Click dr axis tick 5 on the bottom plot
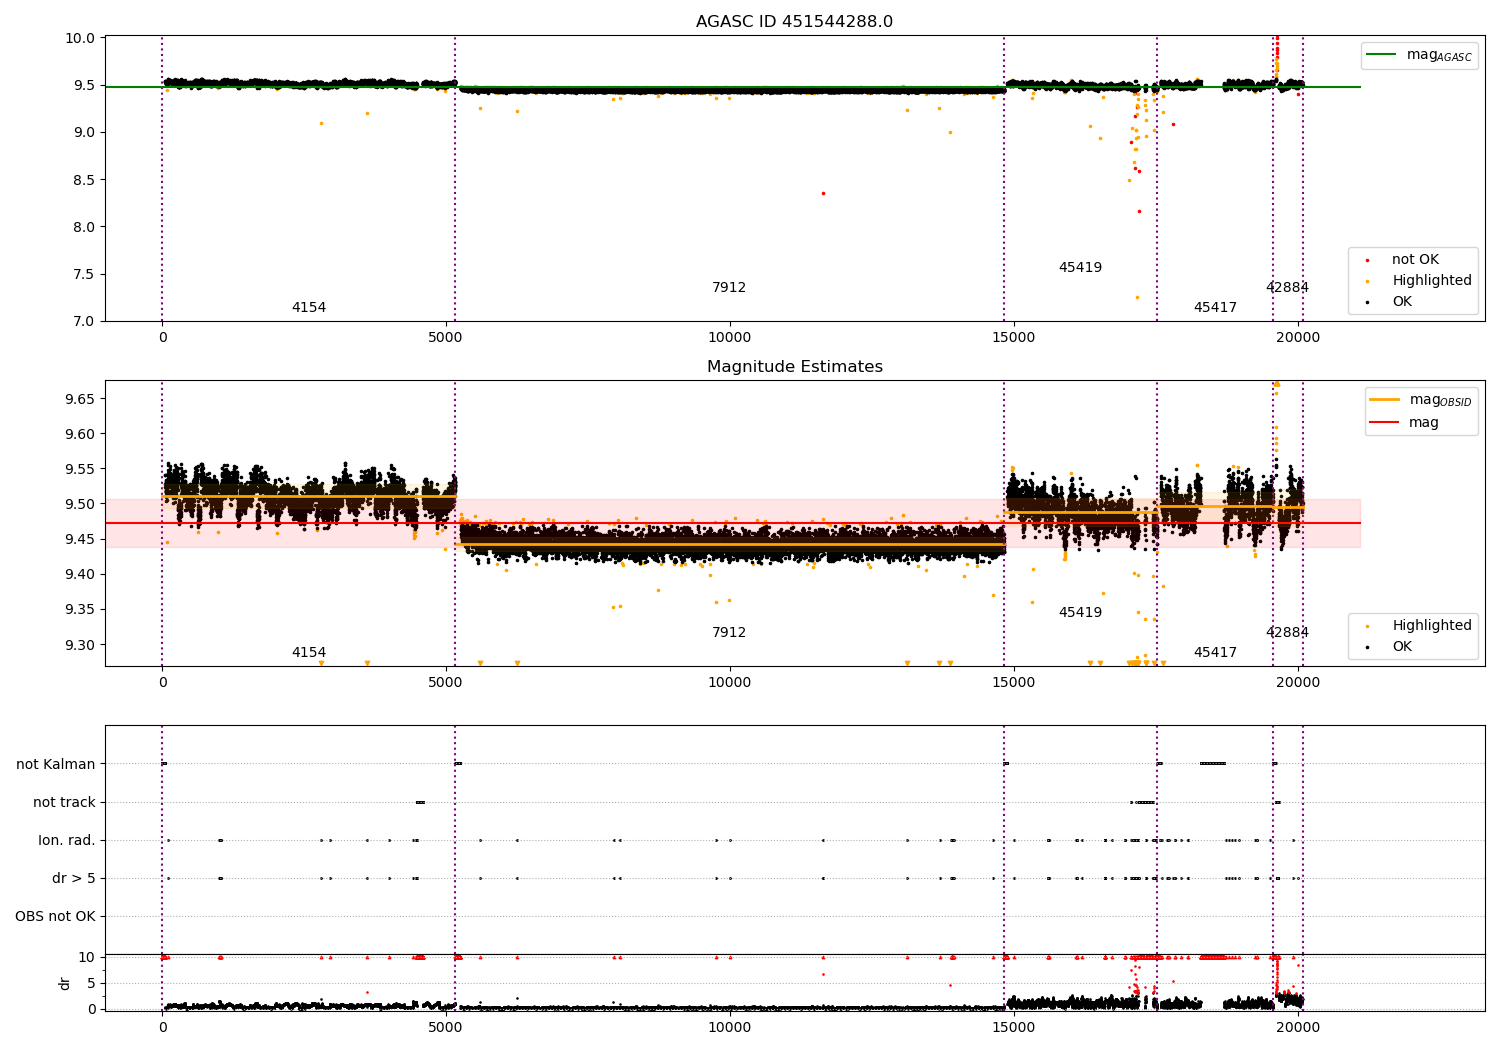This screenshot has width=1500, height=1050. click(x=92, y=984)
